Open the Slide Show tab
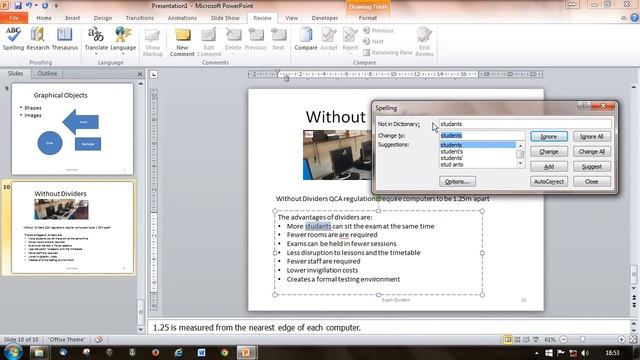 225,18
